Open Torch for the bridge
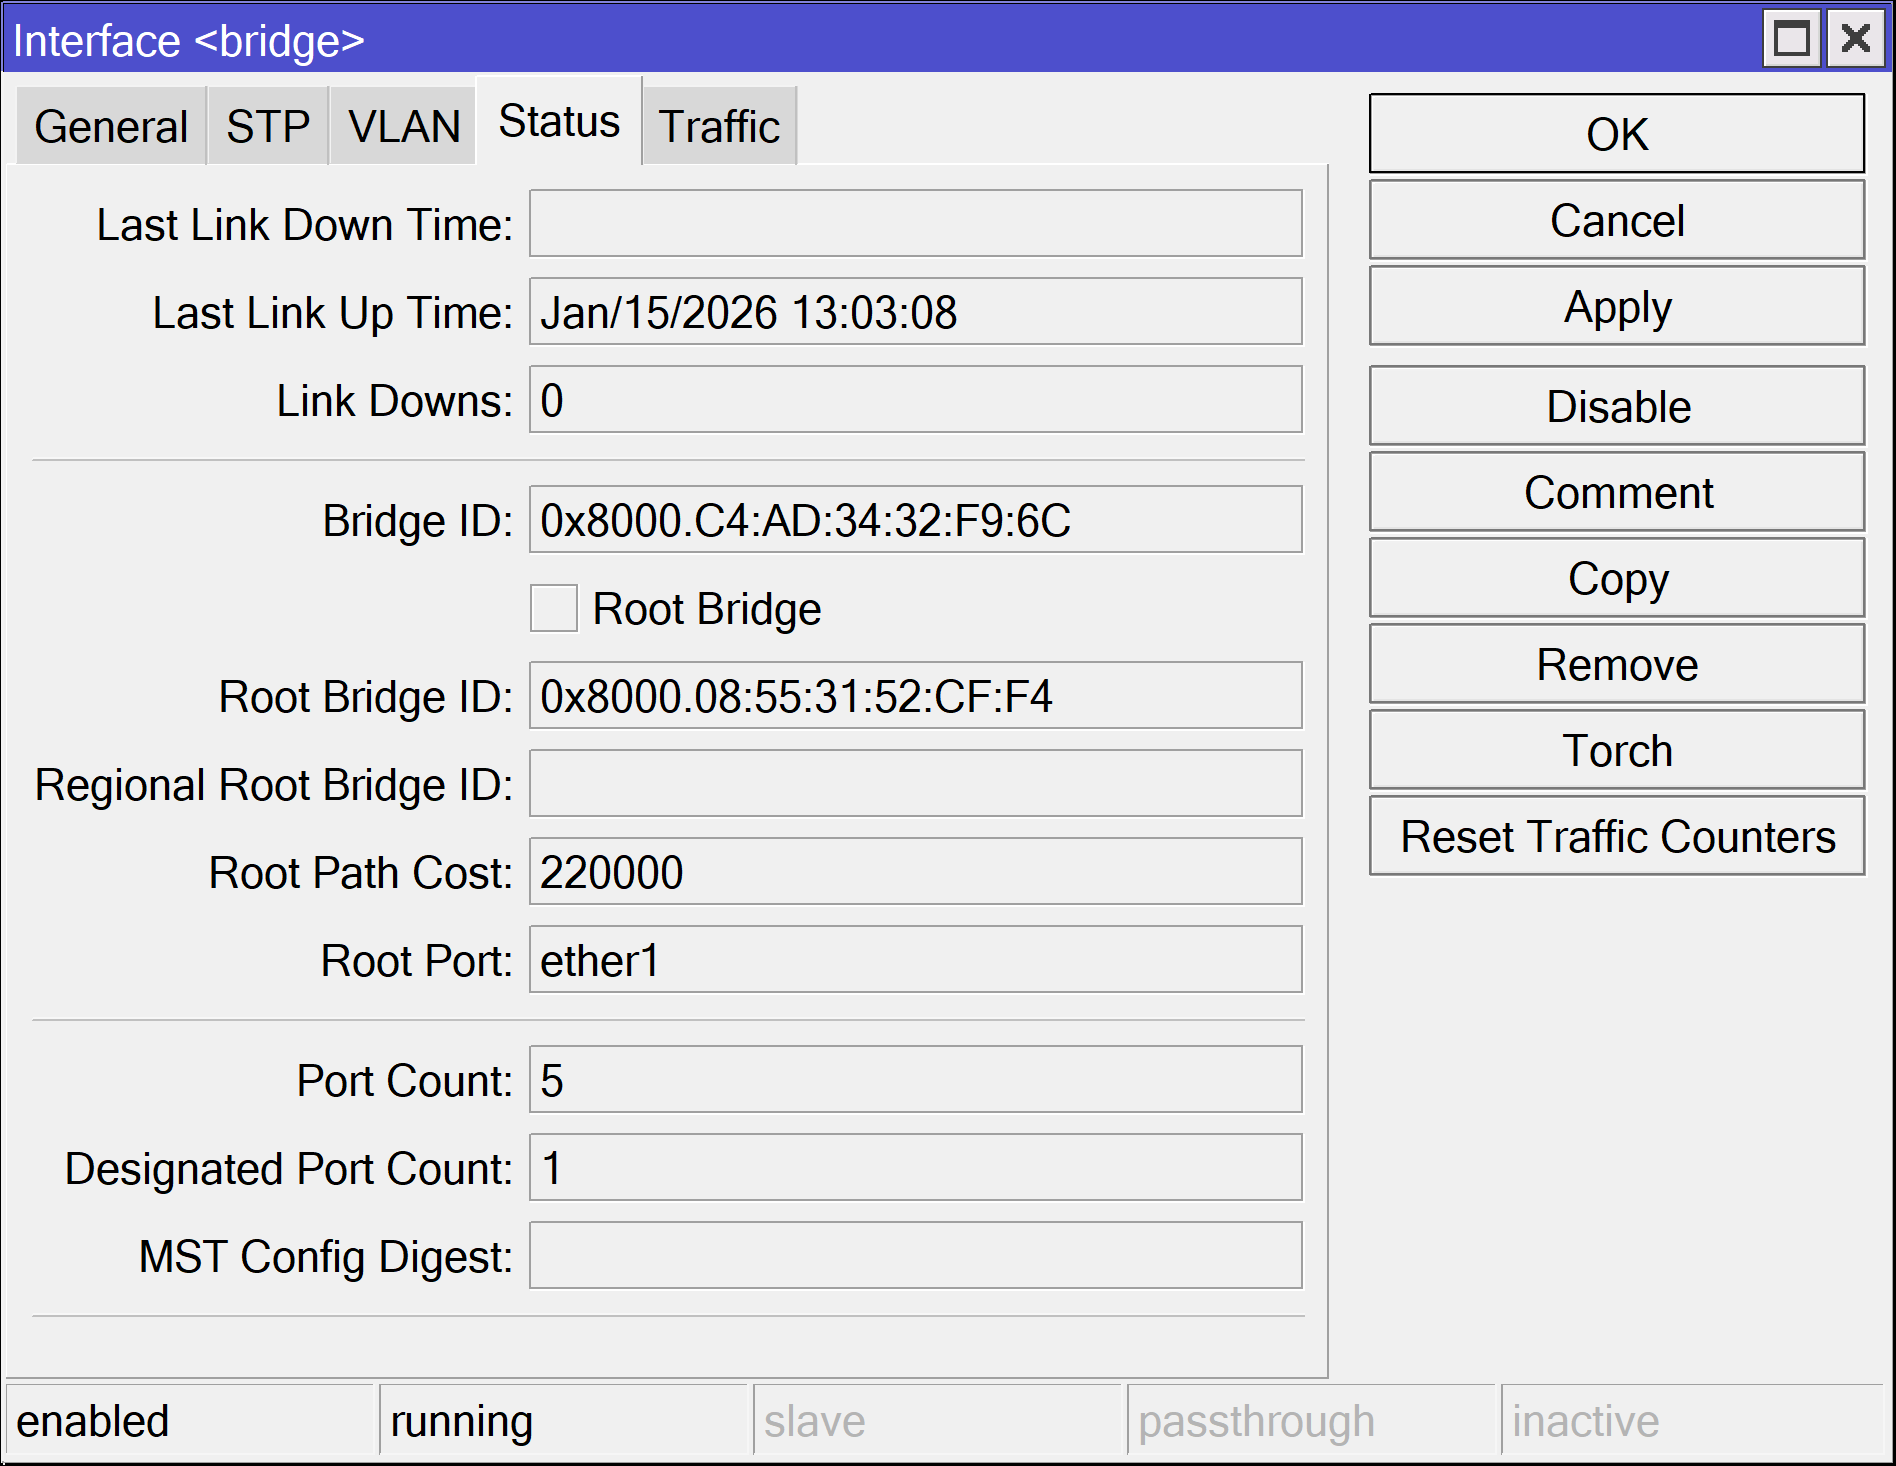The width and height of the screenshot is (1896, 1466). coord(1615,749)
